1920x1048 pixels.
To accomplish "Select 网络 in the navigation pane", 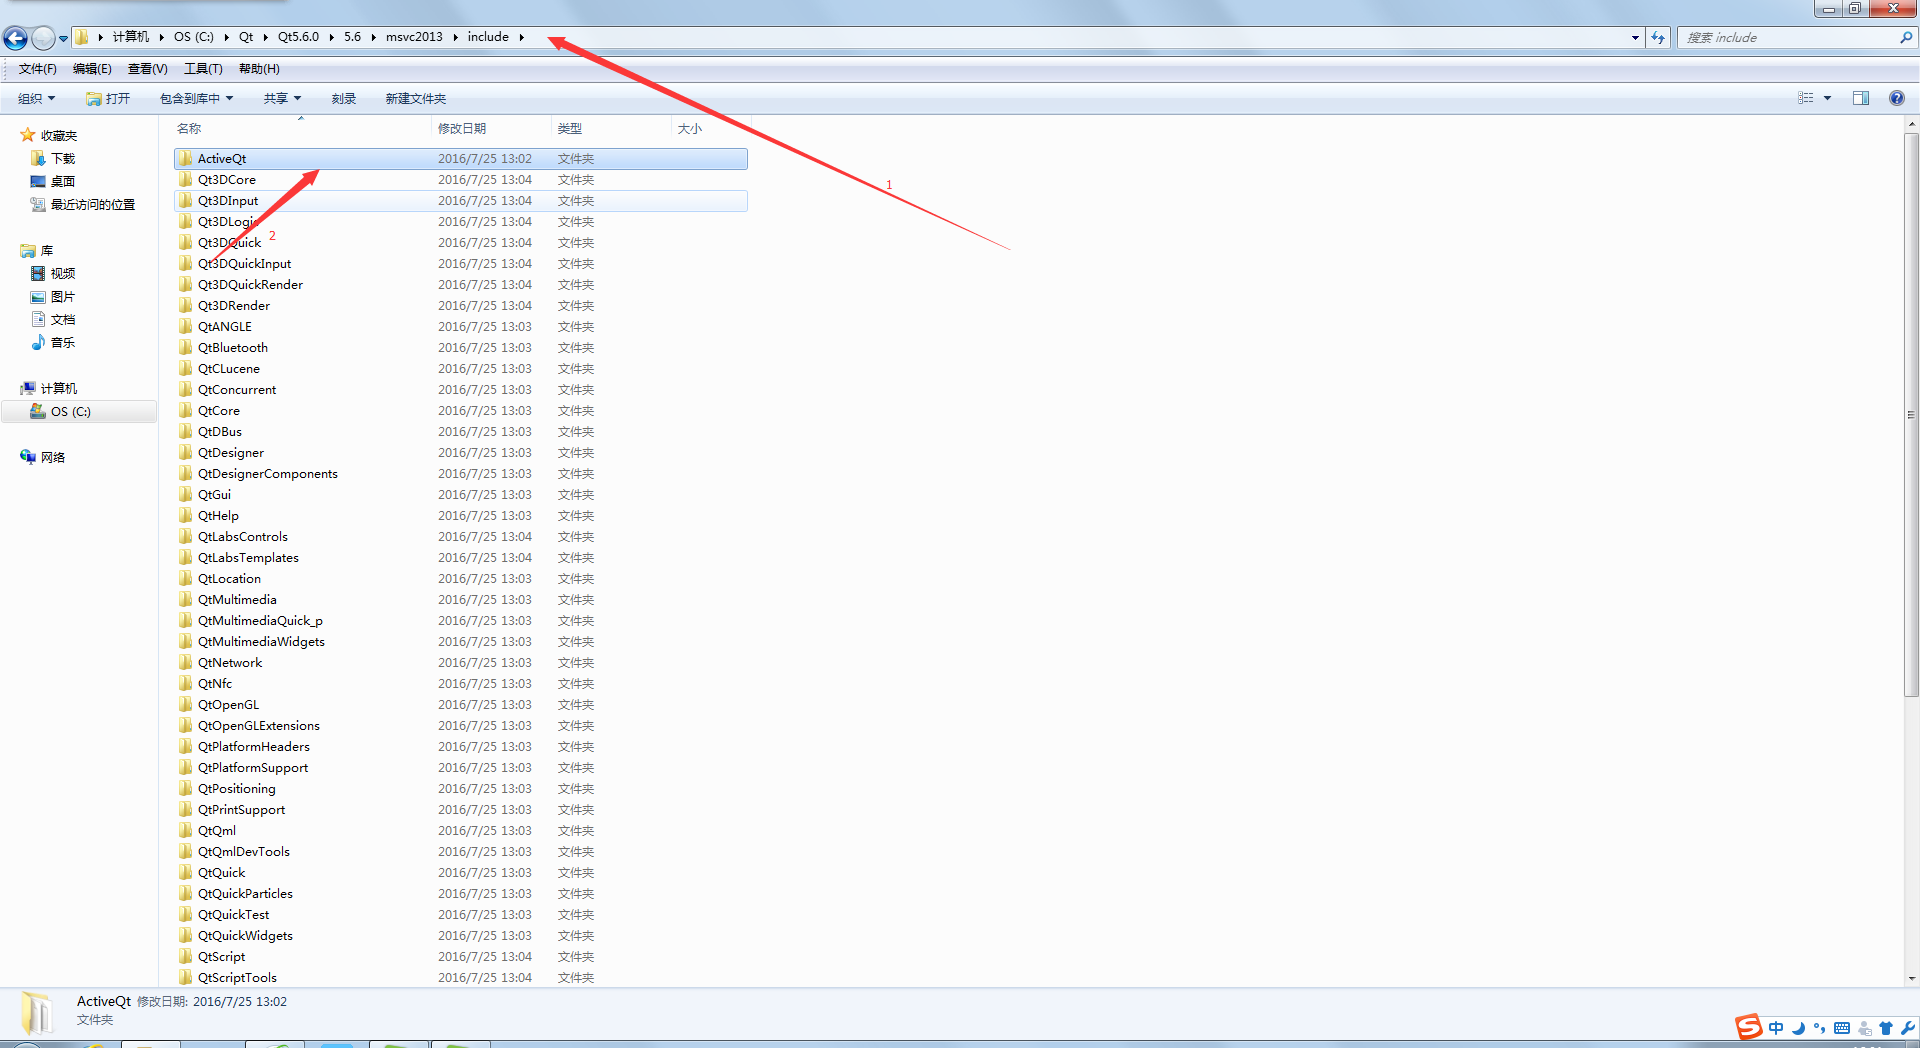I will (53, 457).
